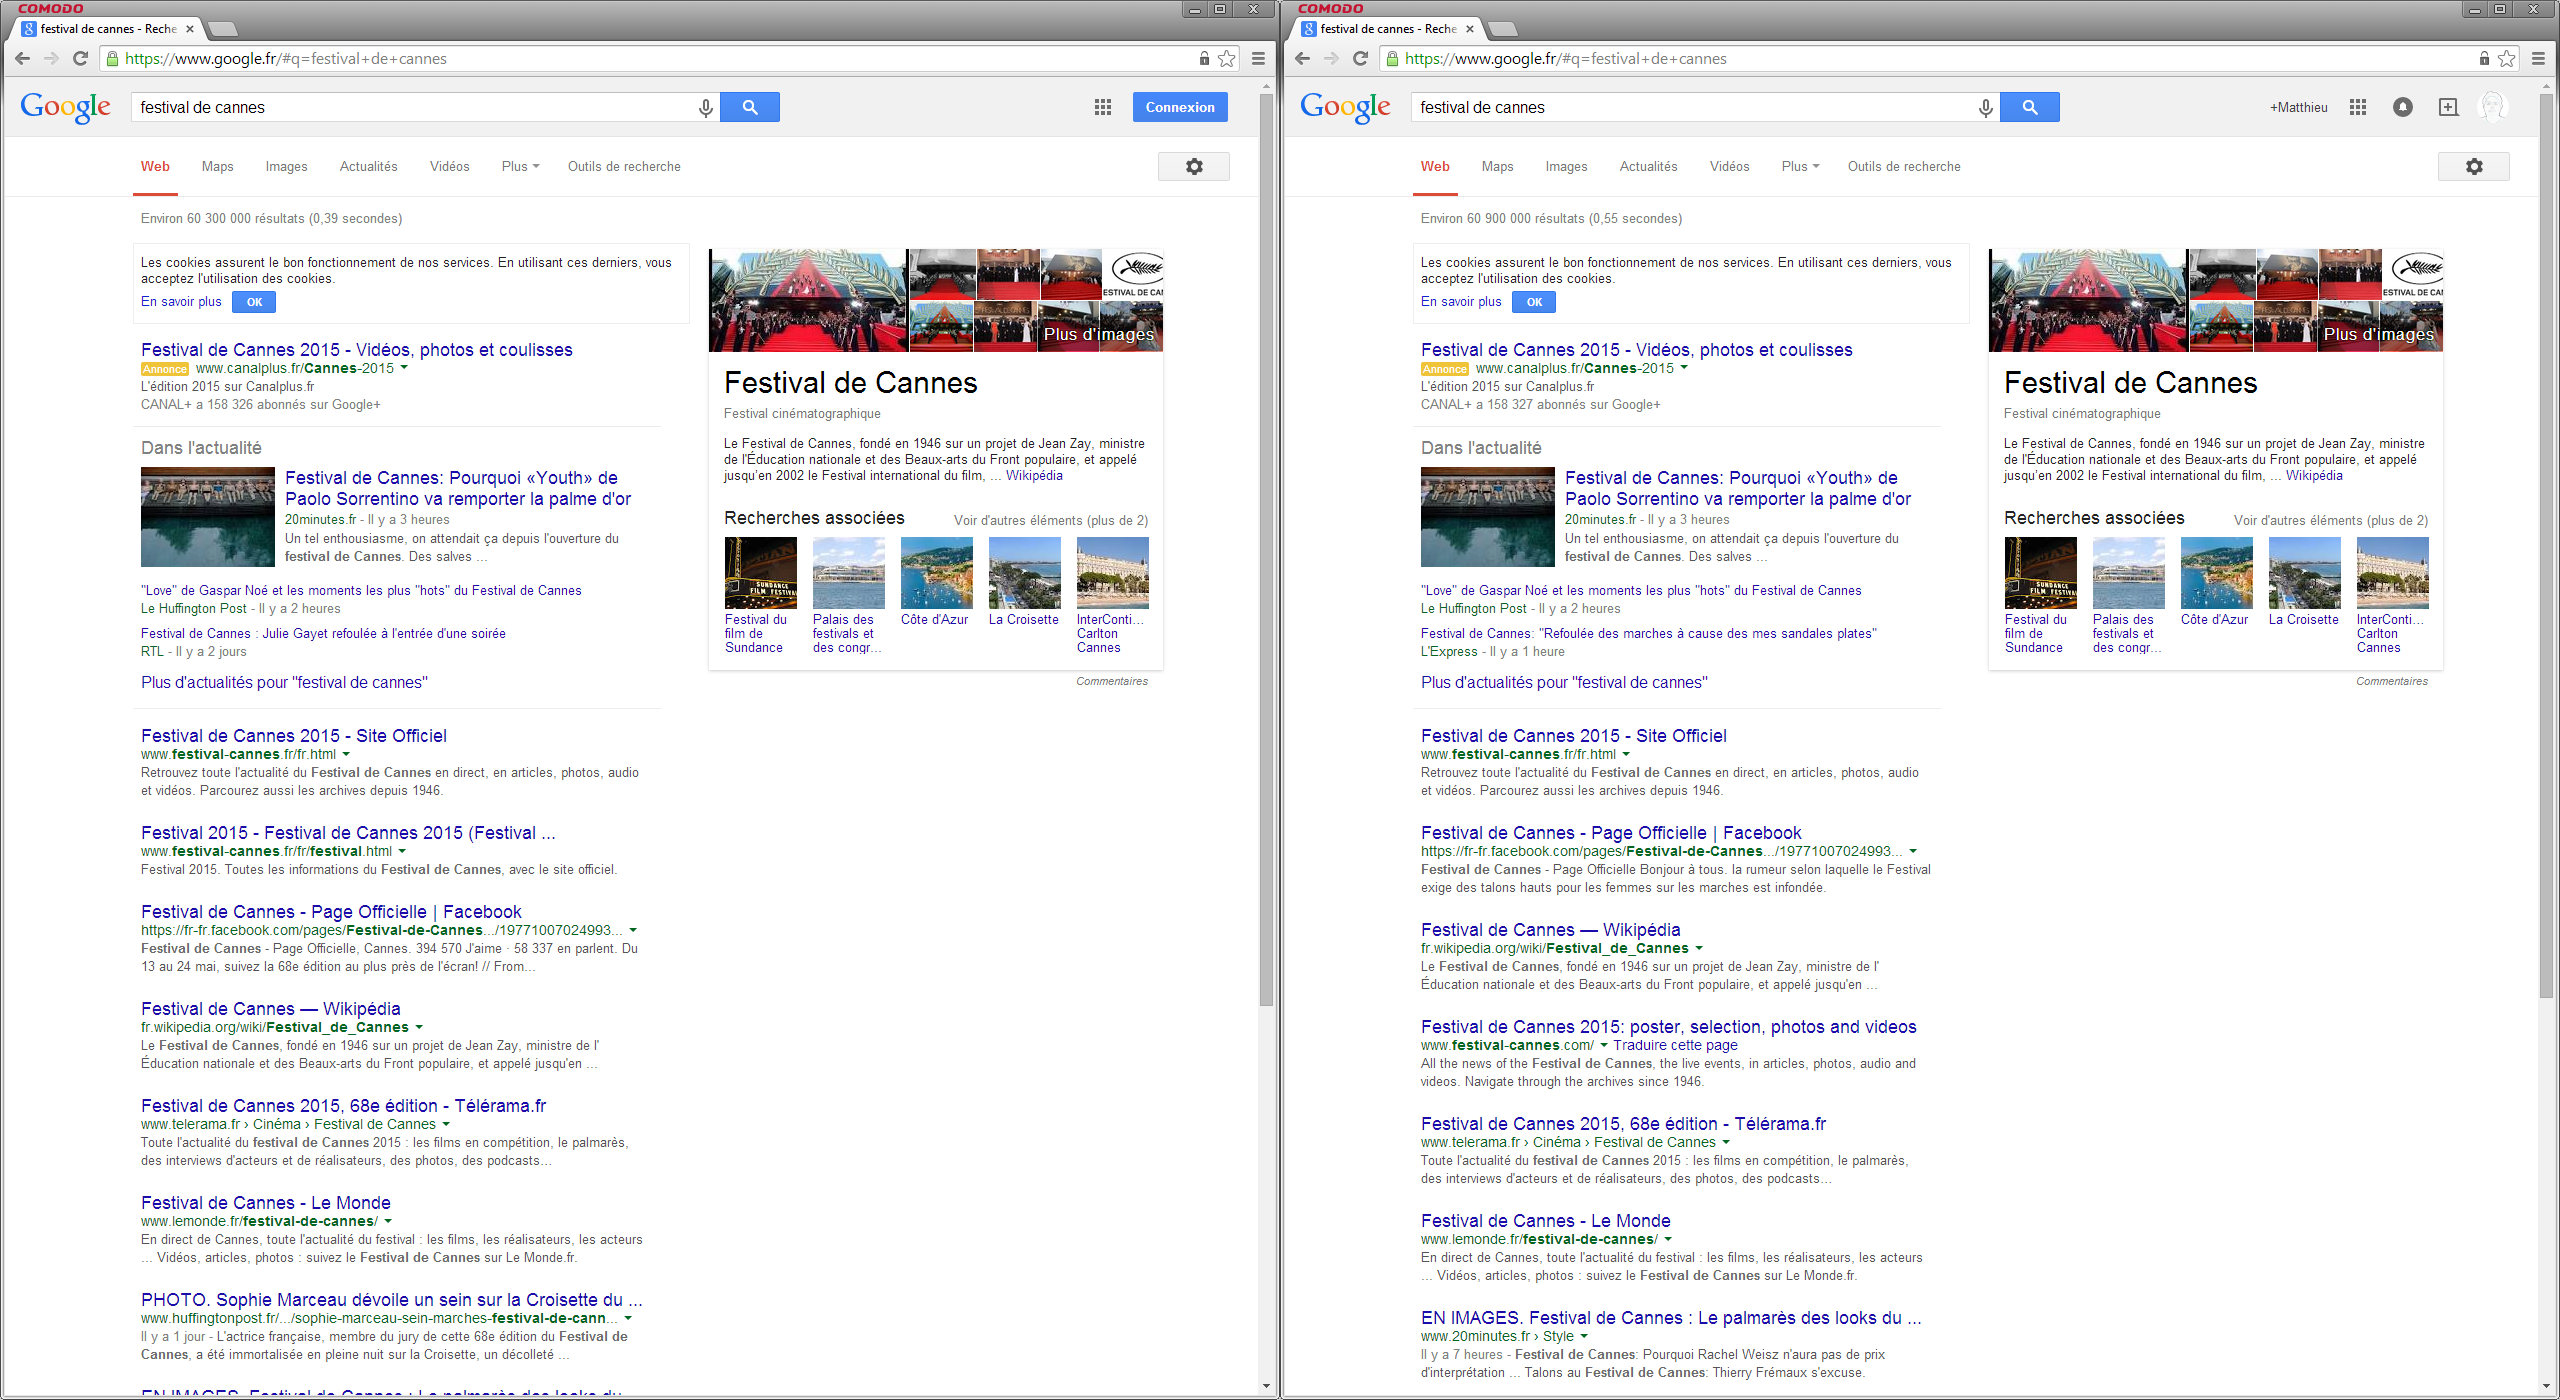
Task: Open telerama.fr result dropdown arrow in right window
Action: (x=1726, y=1142)
